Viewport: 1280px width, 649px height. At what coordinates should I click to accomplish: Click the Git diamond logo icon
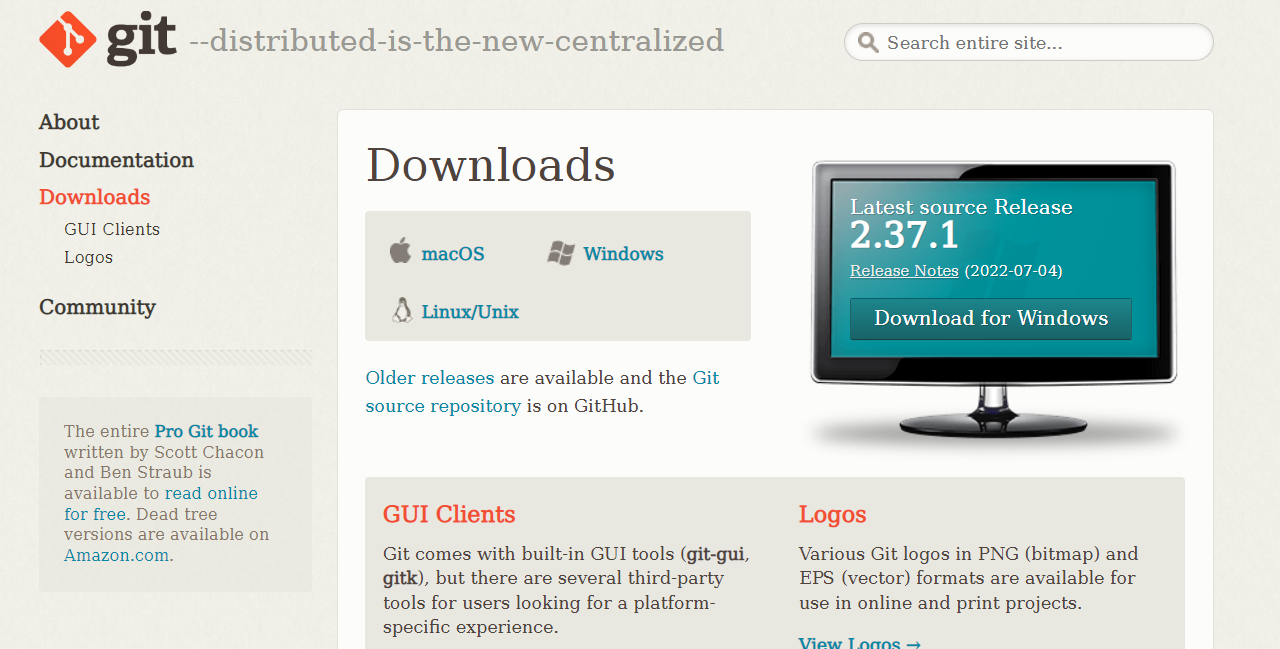[67, 39]
